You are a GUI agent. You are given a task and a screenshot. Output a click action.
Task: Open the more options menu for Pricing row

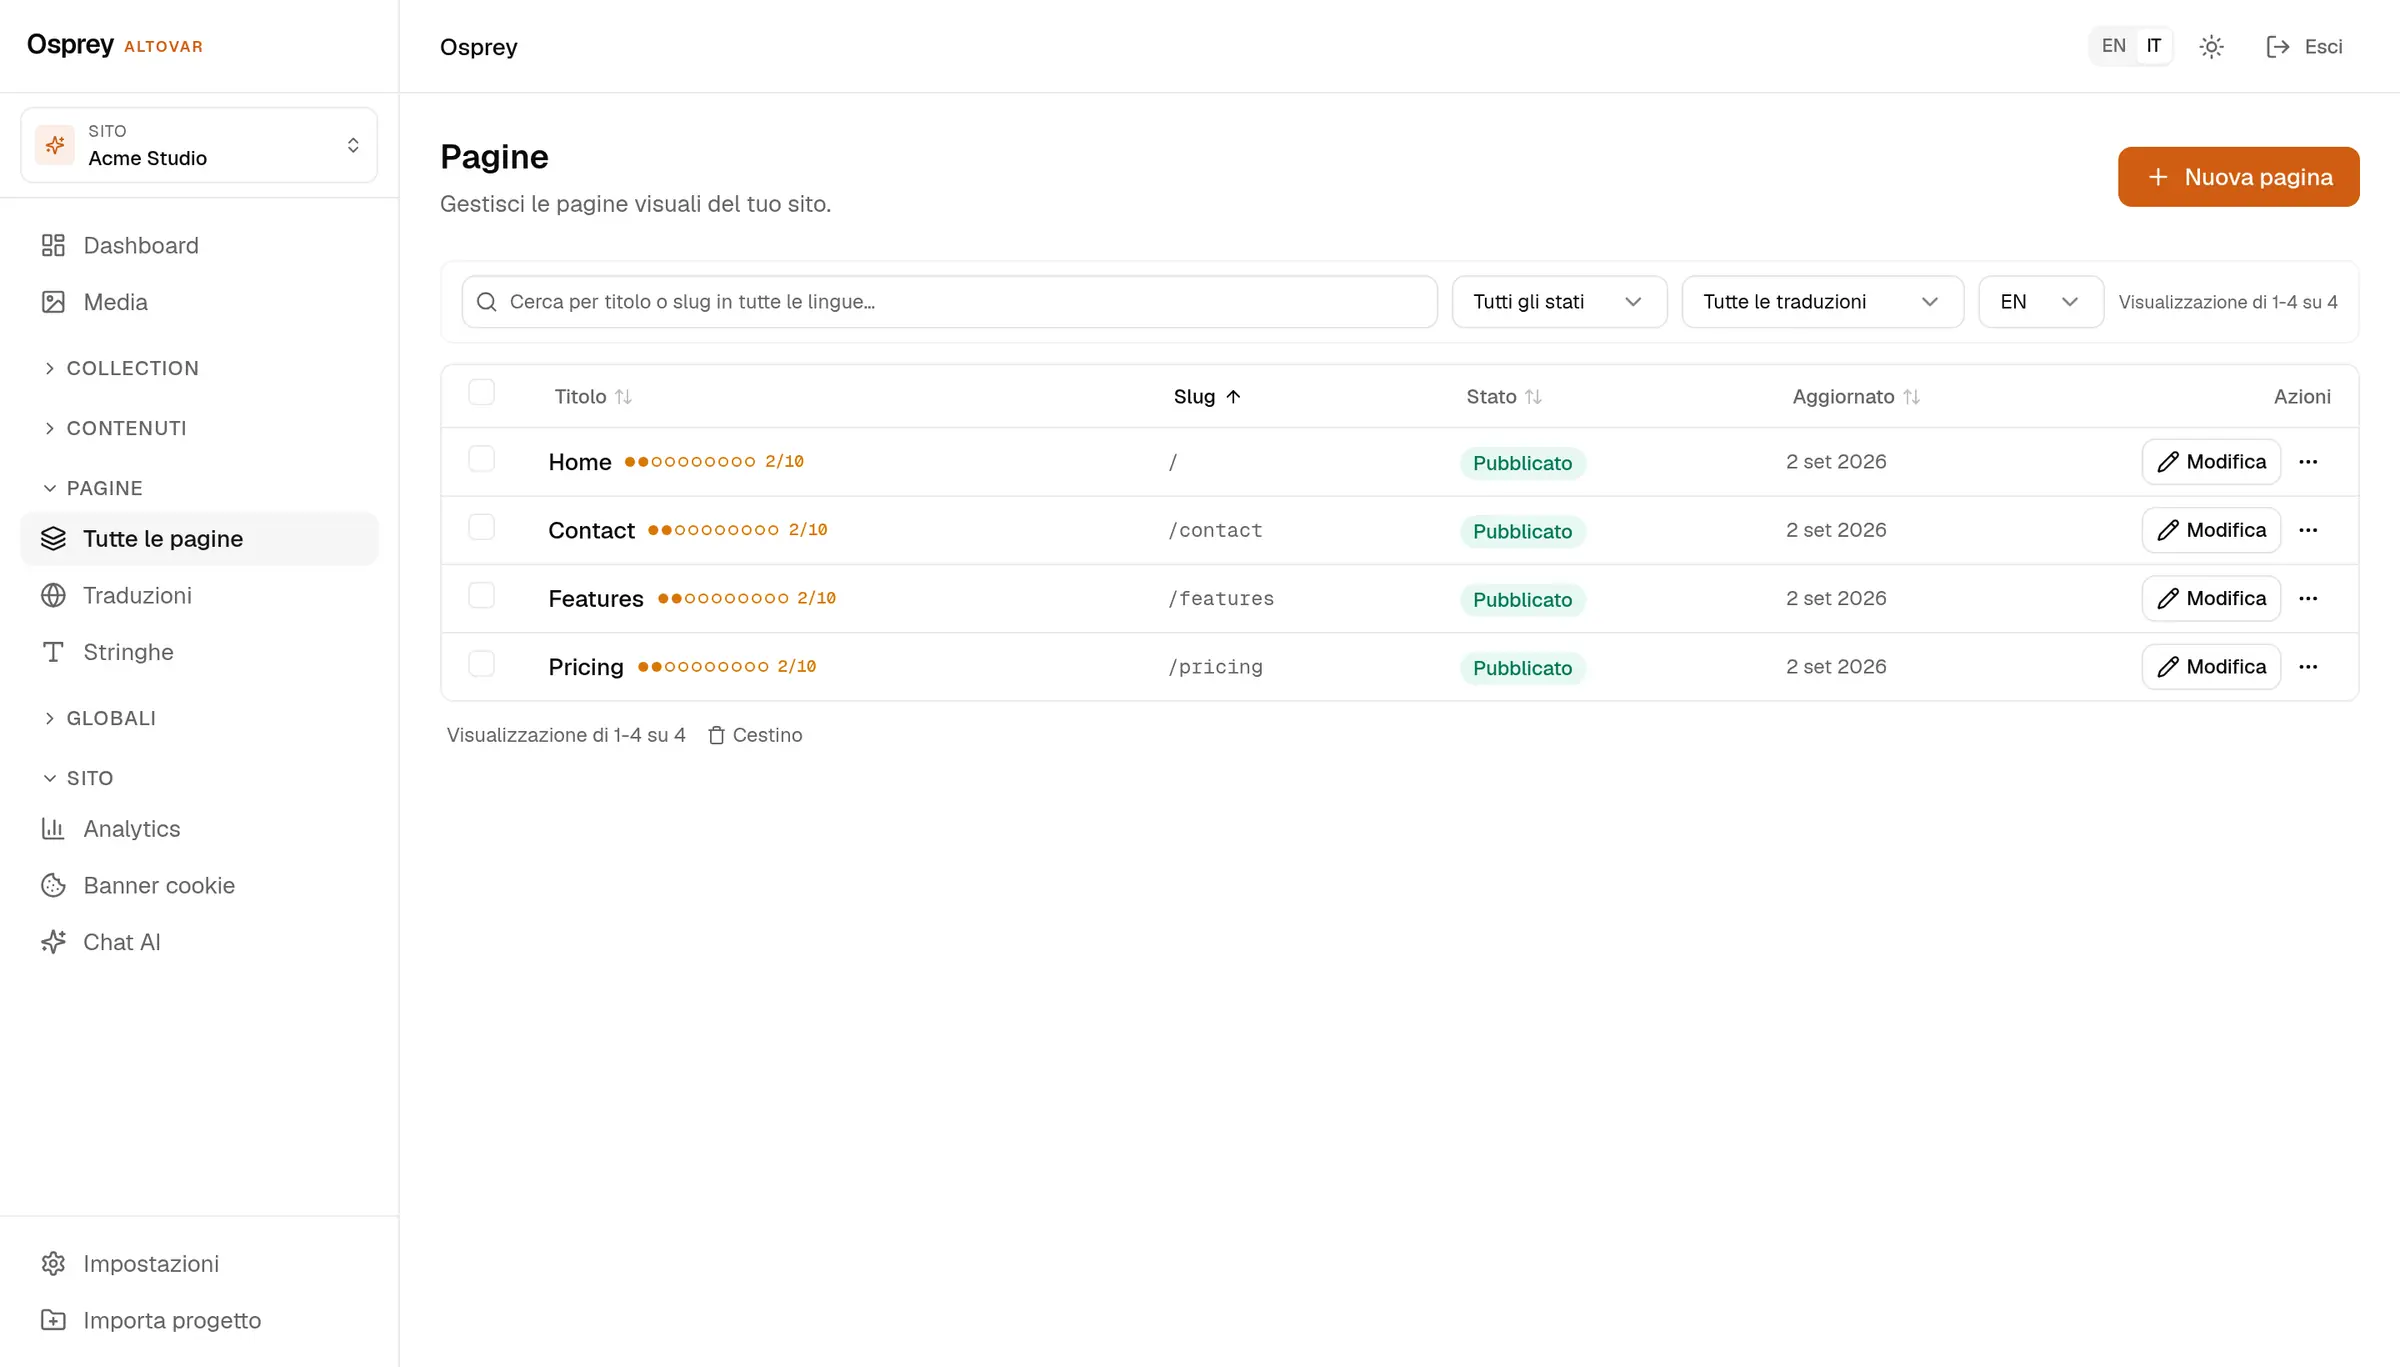tap(2308, 667)
